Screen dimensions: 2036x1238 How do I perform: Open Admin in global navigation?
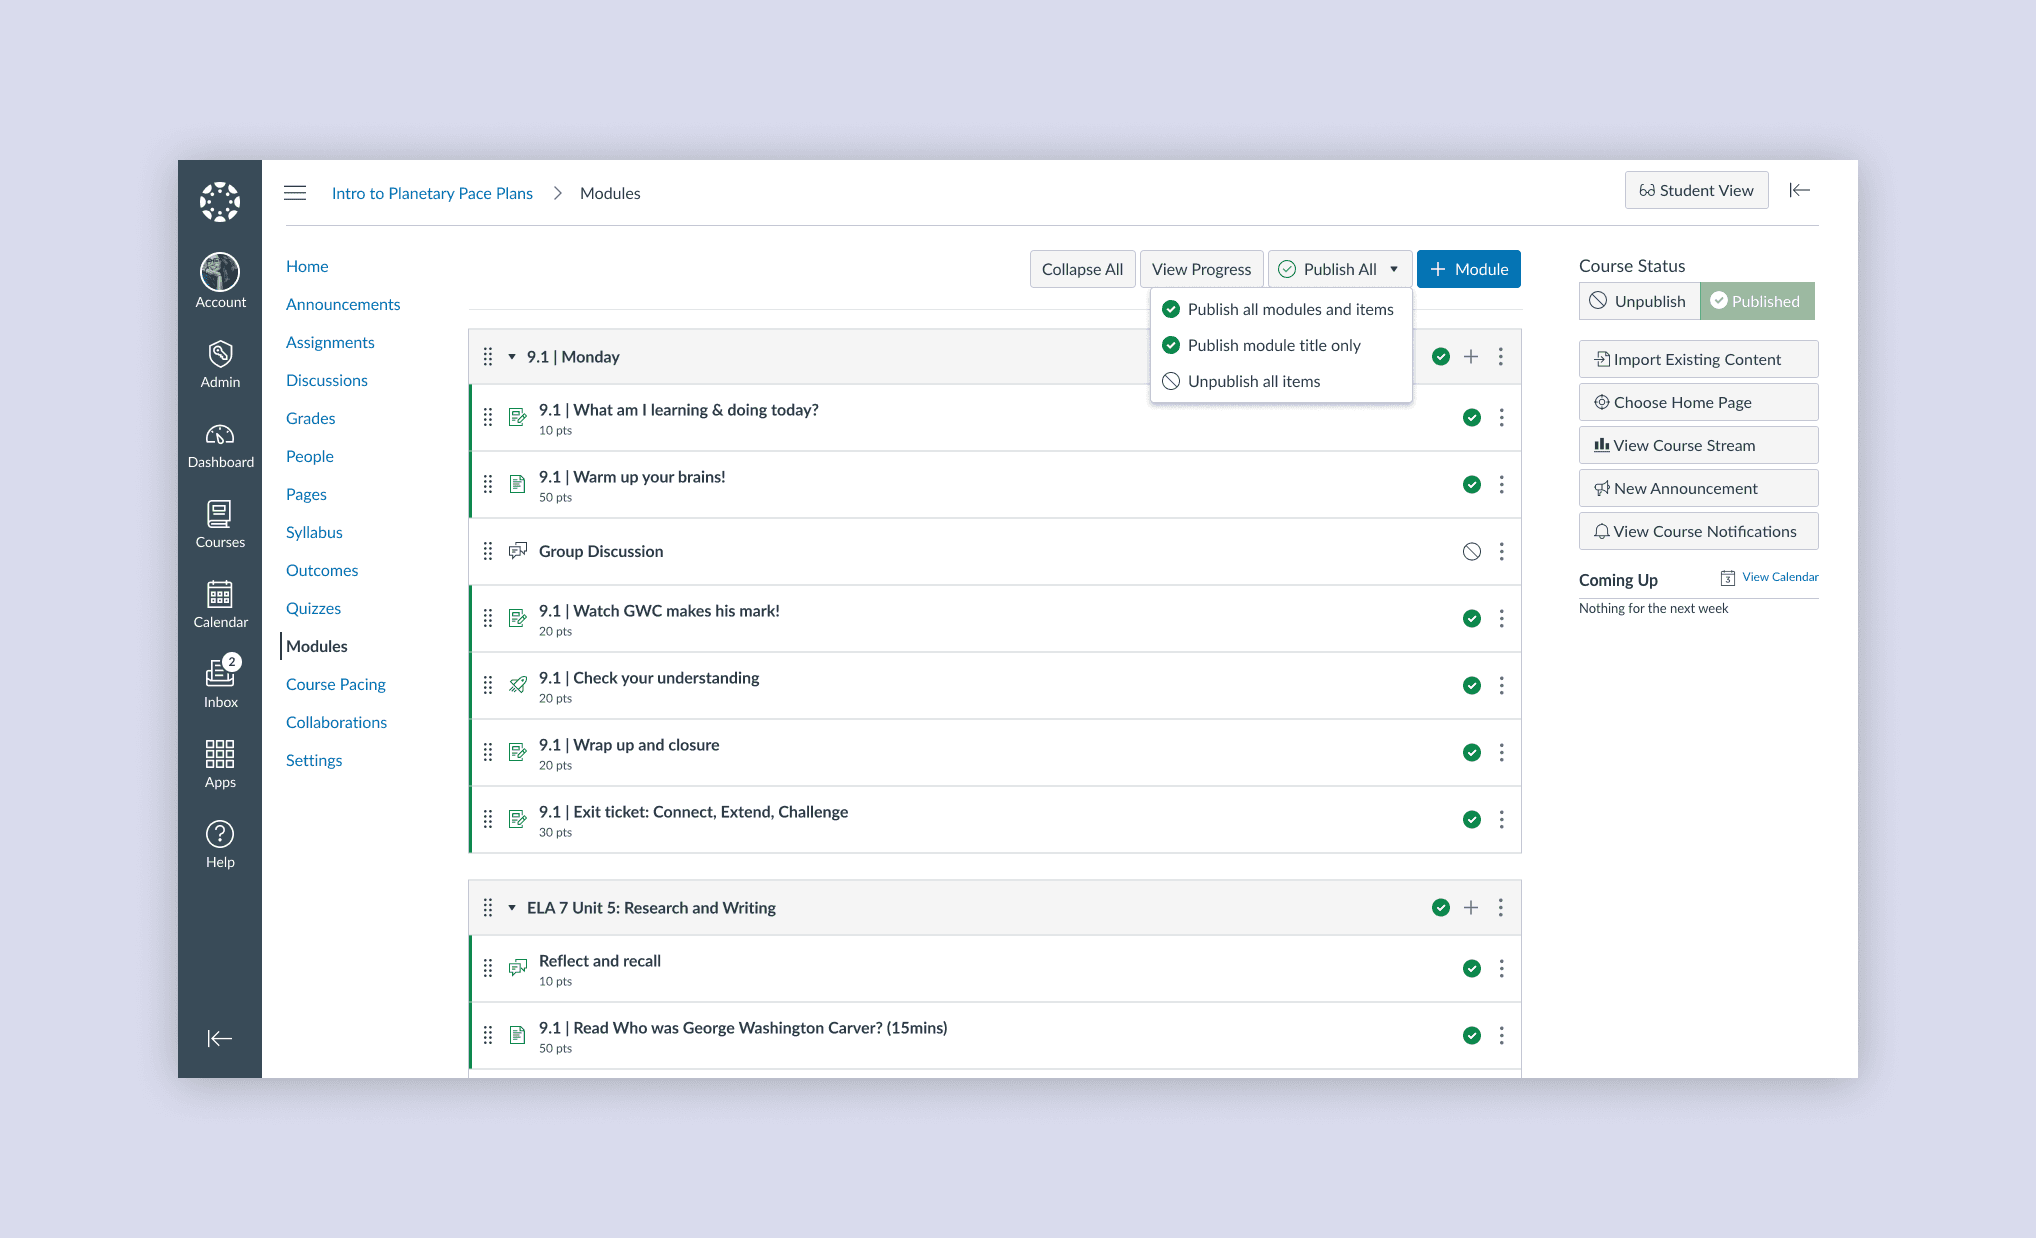coord(220,363)
